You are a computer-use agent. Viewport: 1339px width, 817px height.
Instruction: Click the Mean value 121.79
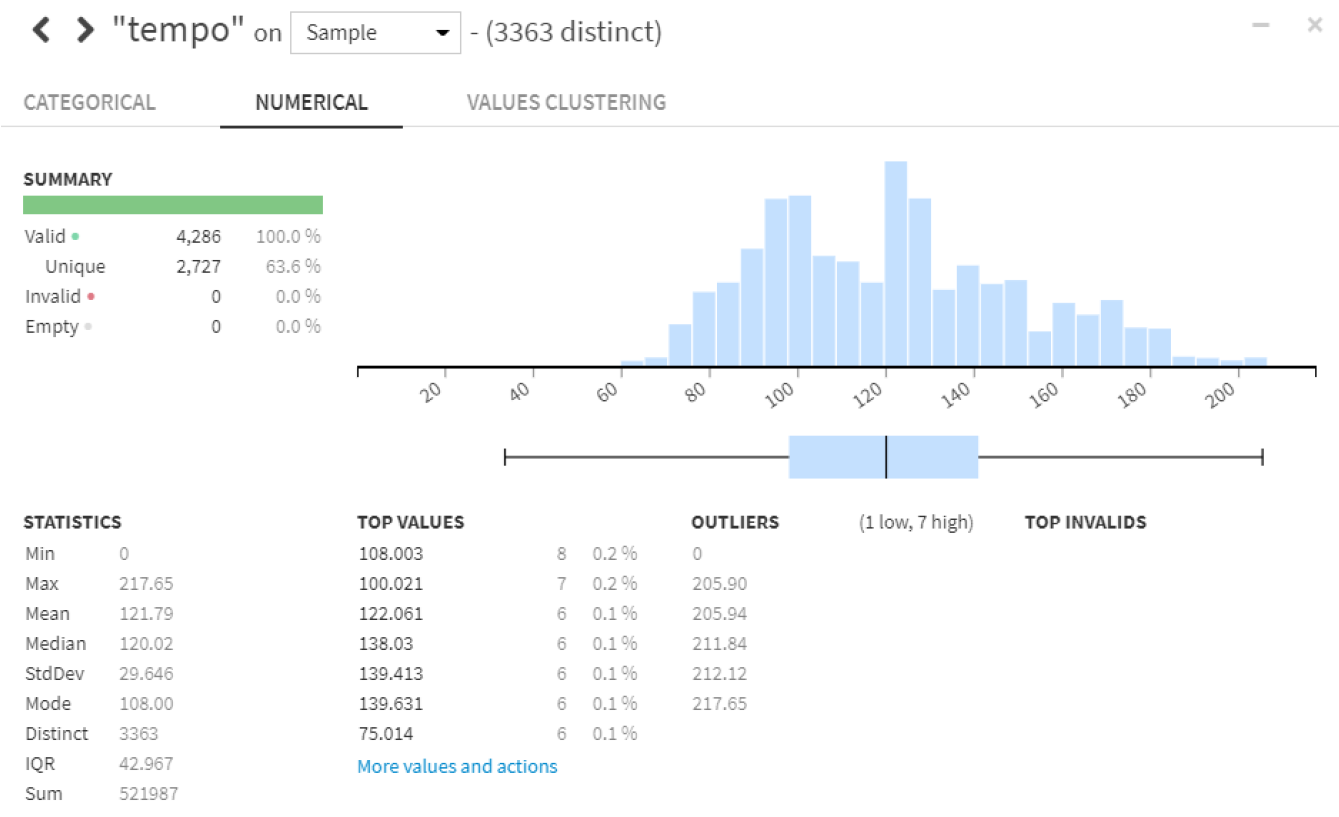tap(146, 614)
